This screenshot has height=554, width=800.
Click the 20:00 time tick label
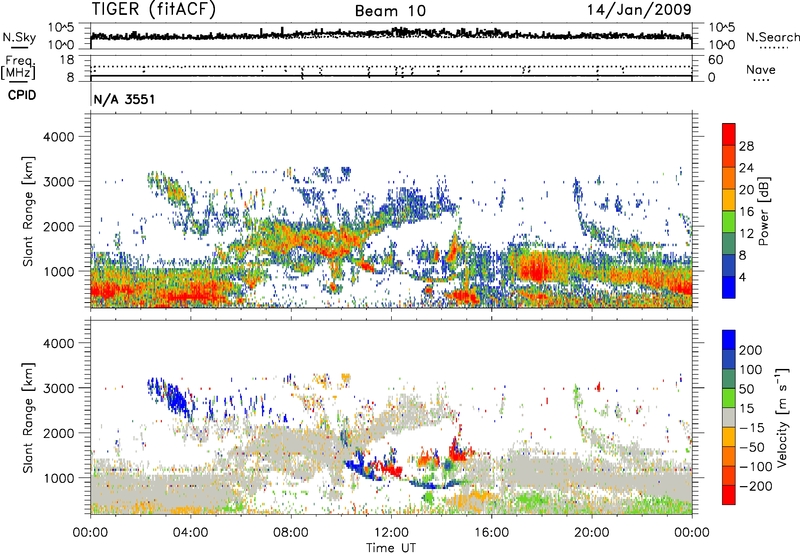[592, 533]
